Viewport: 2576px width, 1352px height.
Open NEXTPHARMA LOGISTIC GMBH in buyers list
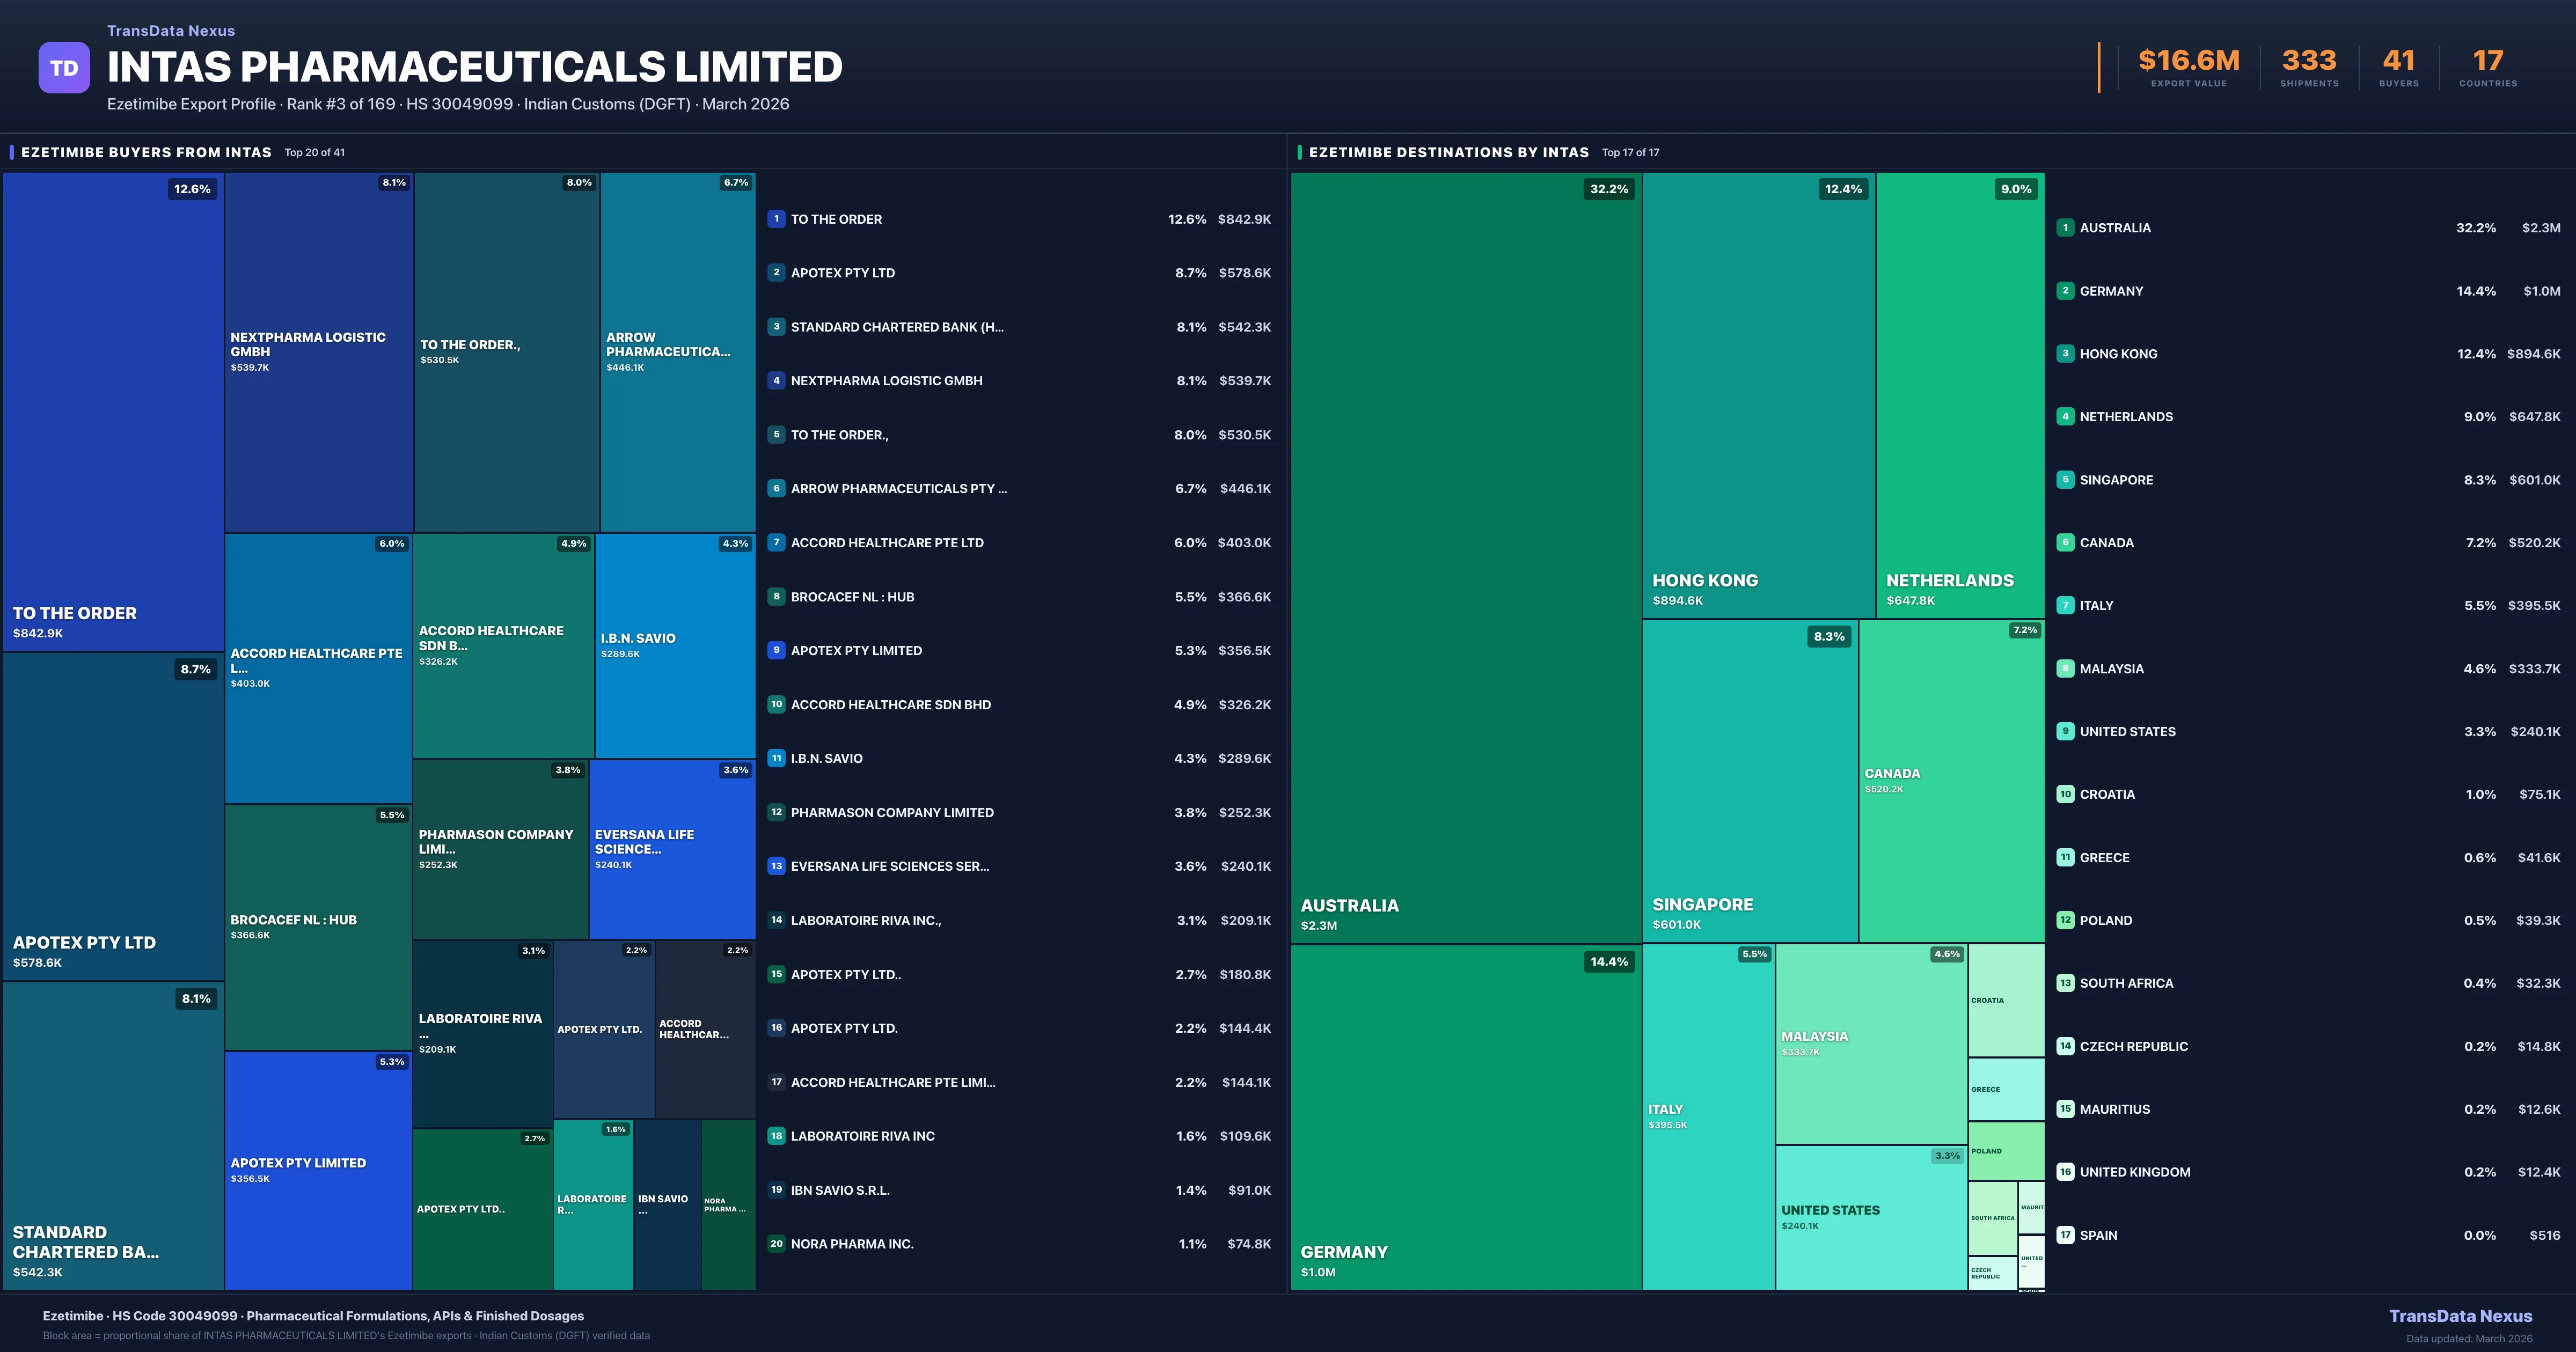point(886,381)
